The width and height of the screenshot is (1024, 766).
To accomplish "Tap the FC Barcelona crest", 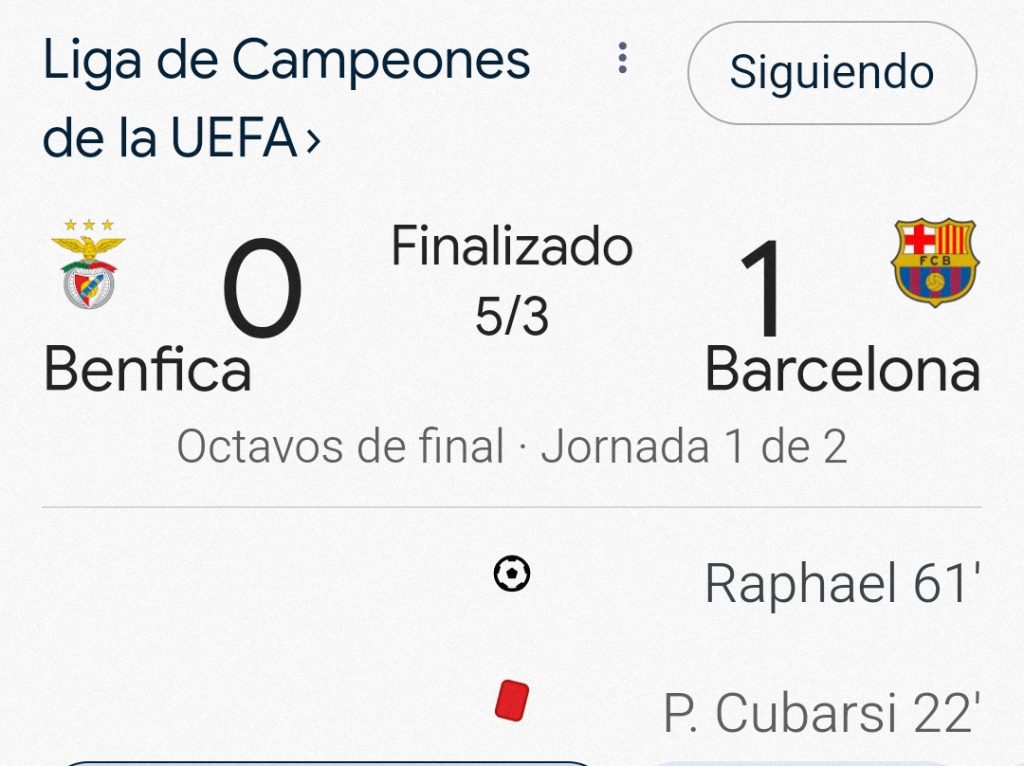I will click(934, 263).
